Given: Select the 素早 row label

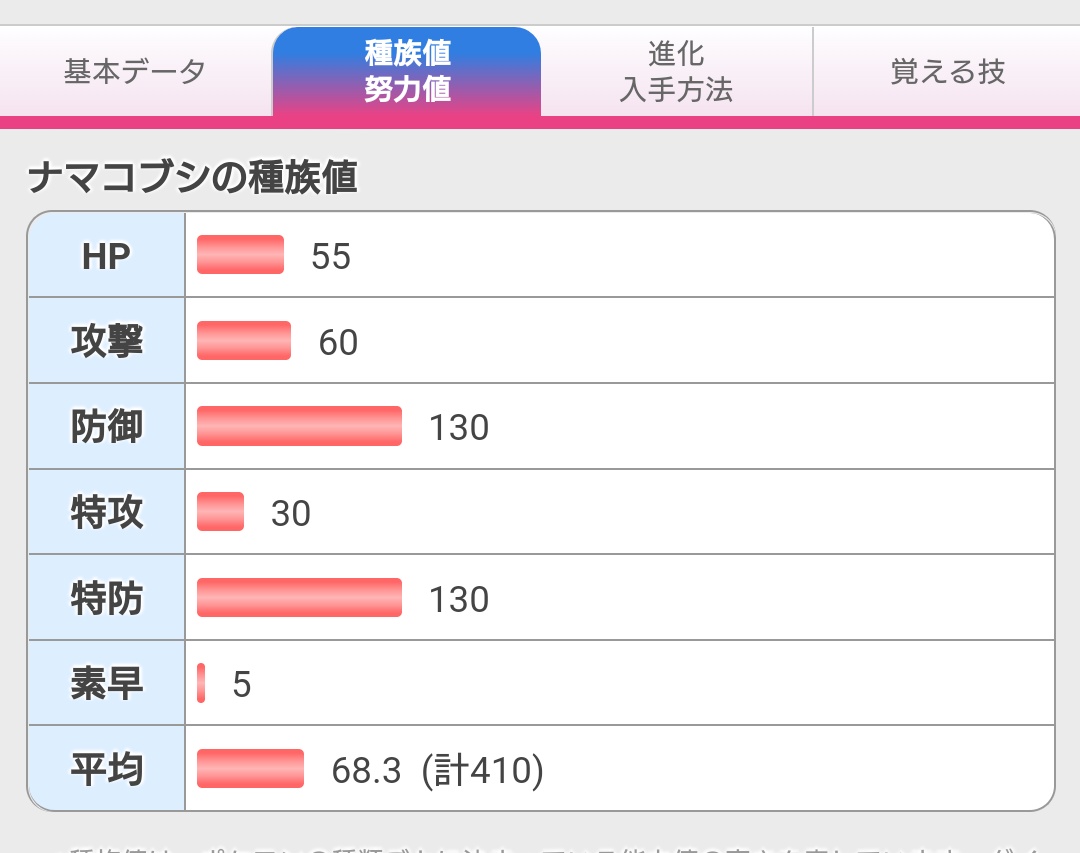Looking at the screenshot, I should [106, 684].
